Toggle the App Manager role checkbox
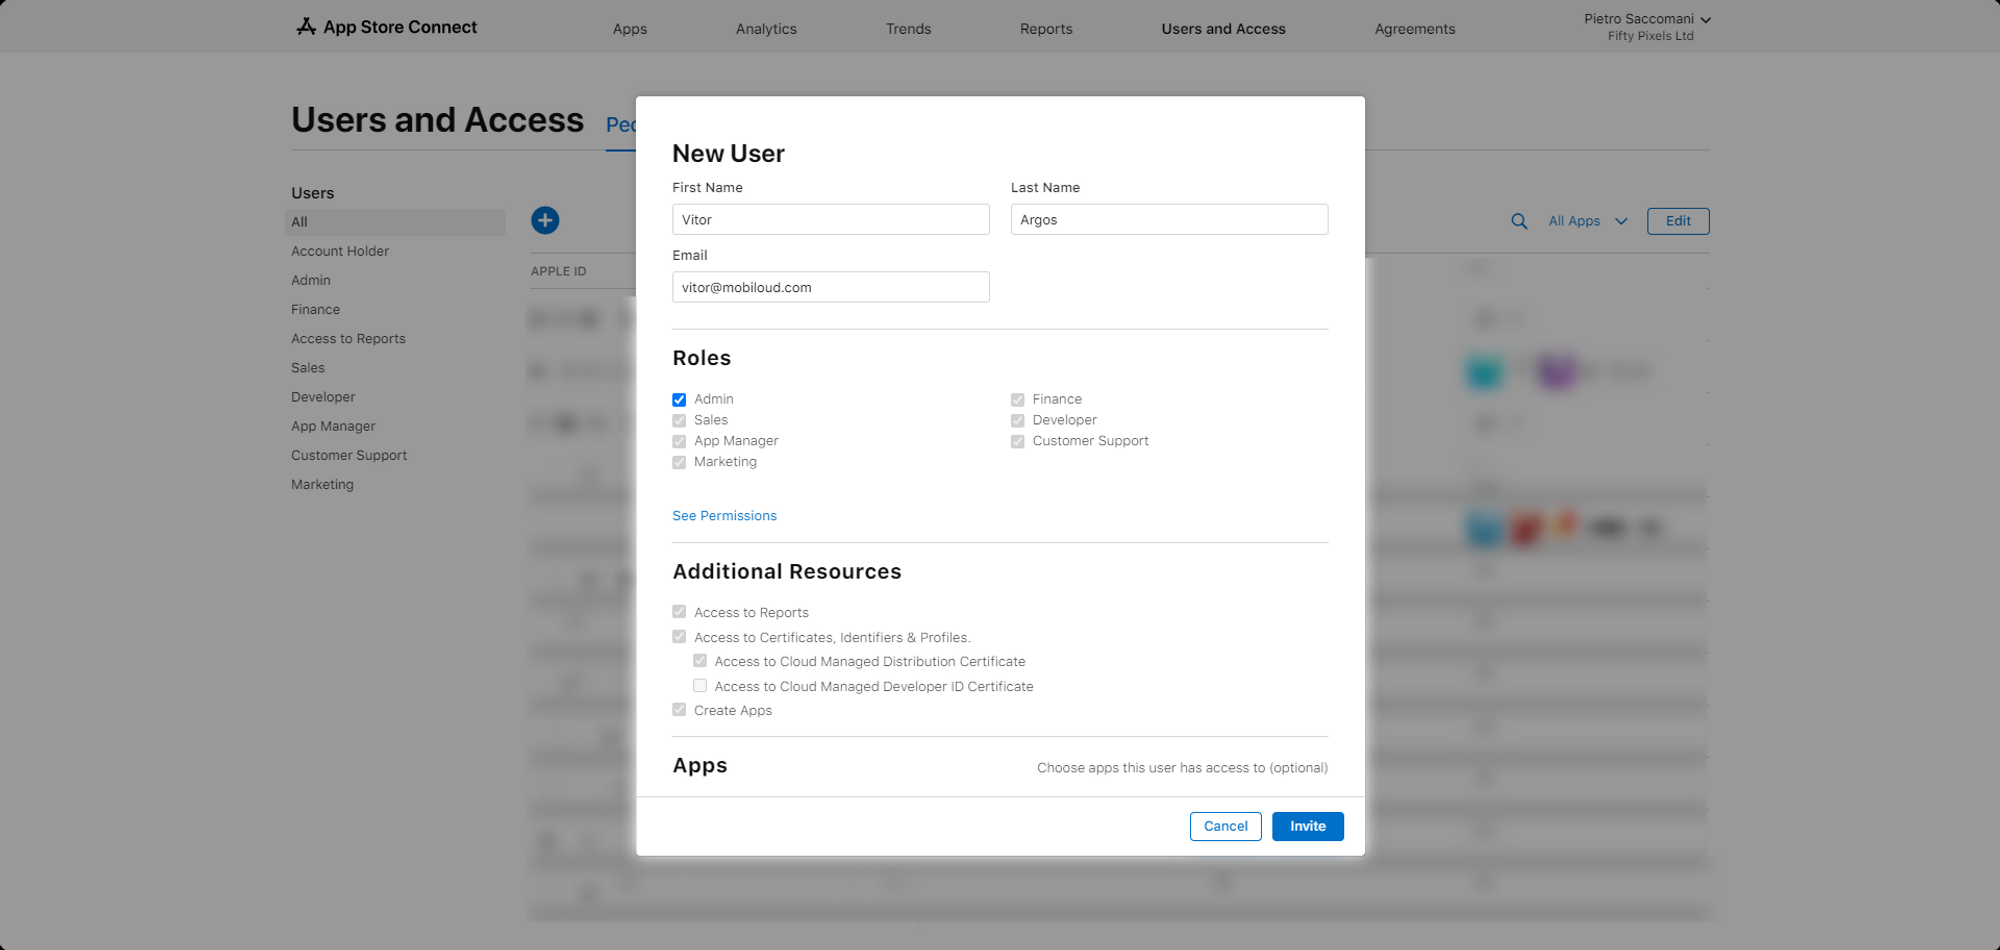The image size is (2000, 950). [x=679, y=442]
